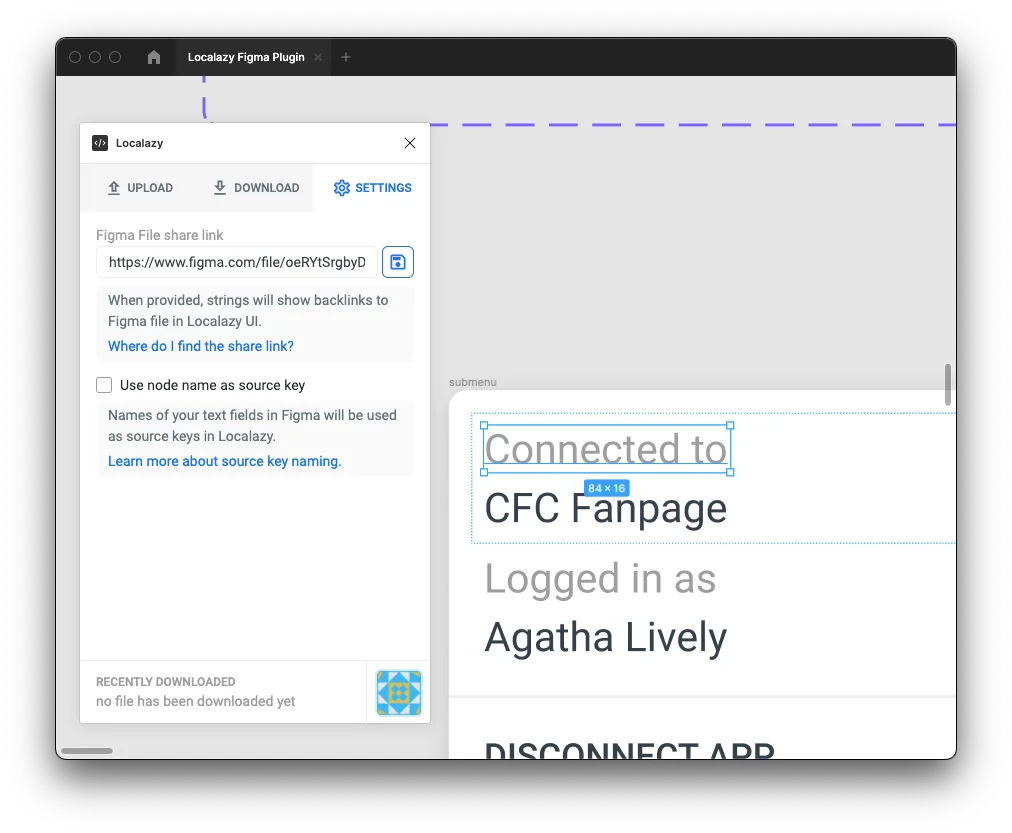Image resolution: width=1012 pixels, height=833 pixels.
Task: Save the Figma share link
Action: (398, 262)
